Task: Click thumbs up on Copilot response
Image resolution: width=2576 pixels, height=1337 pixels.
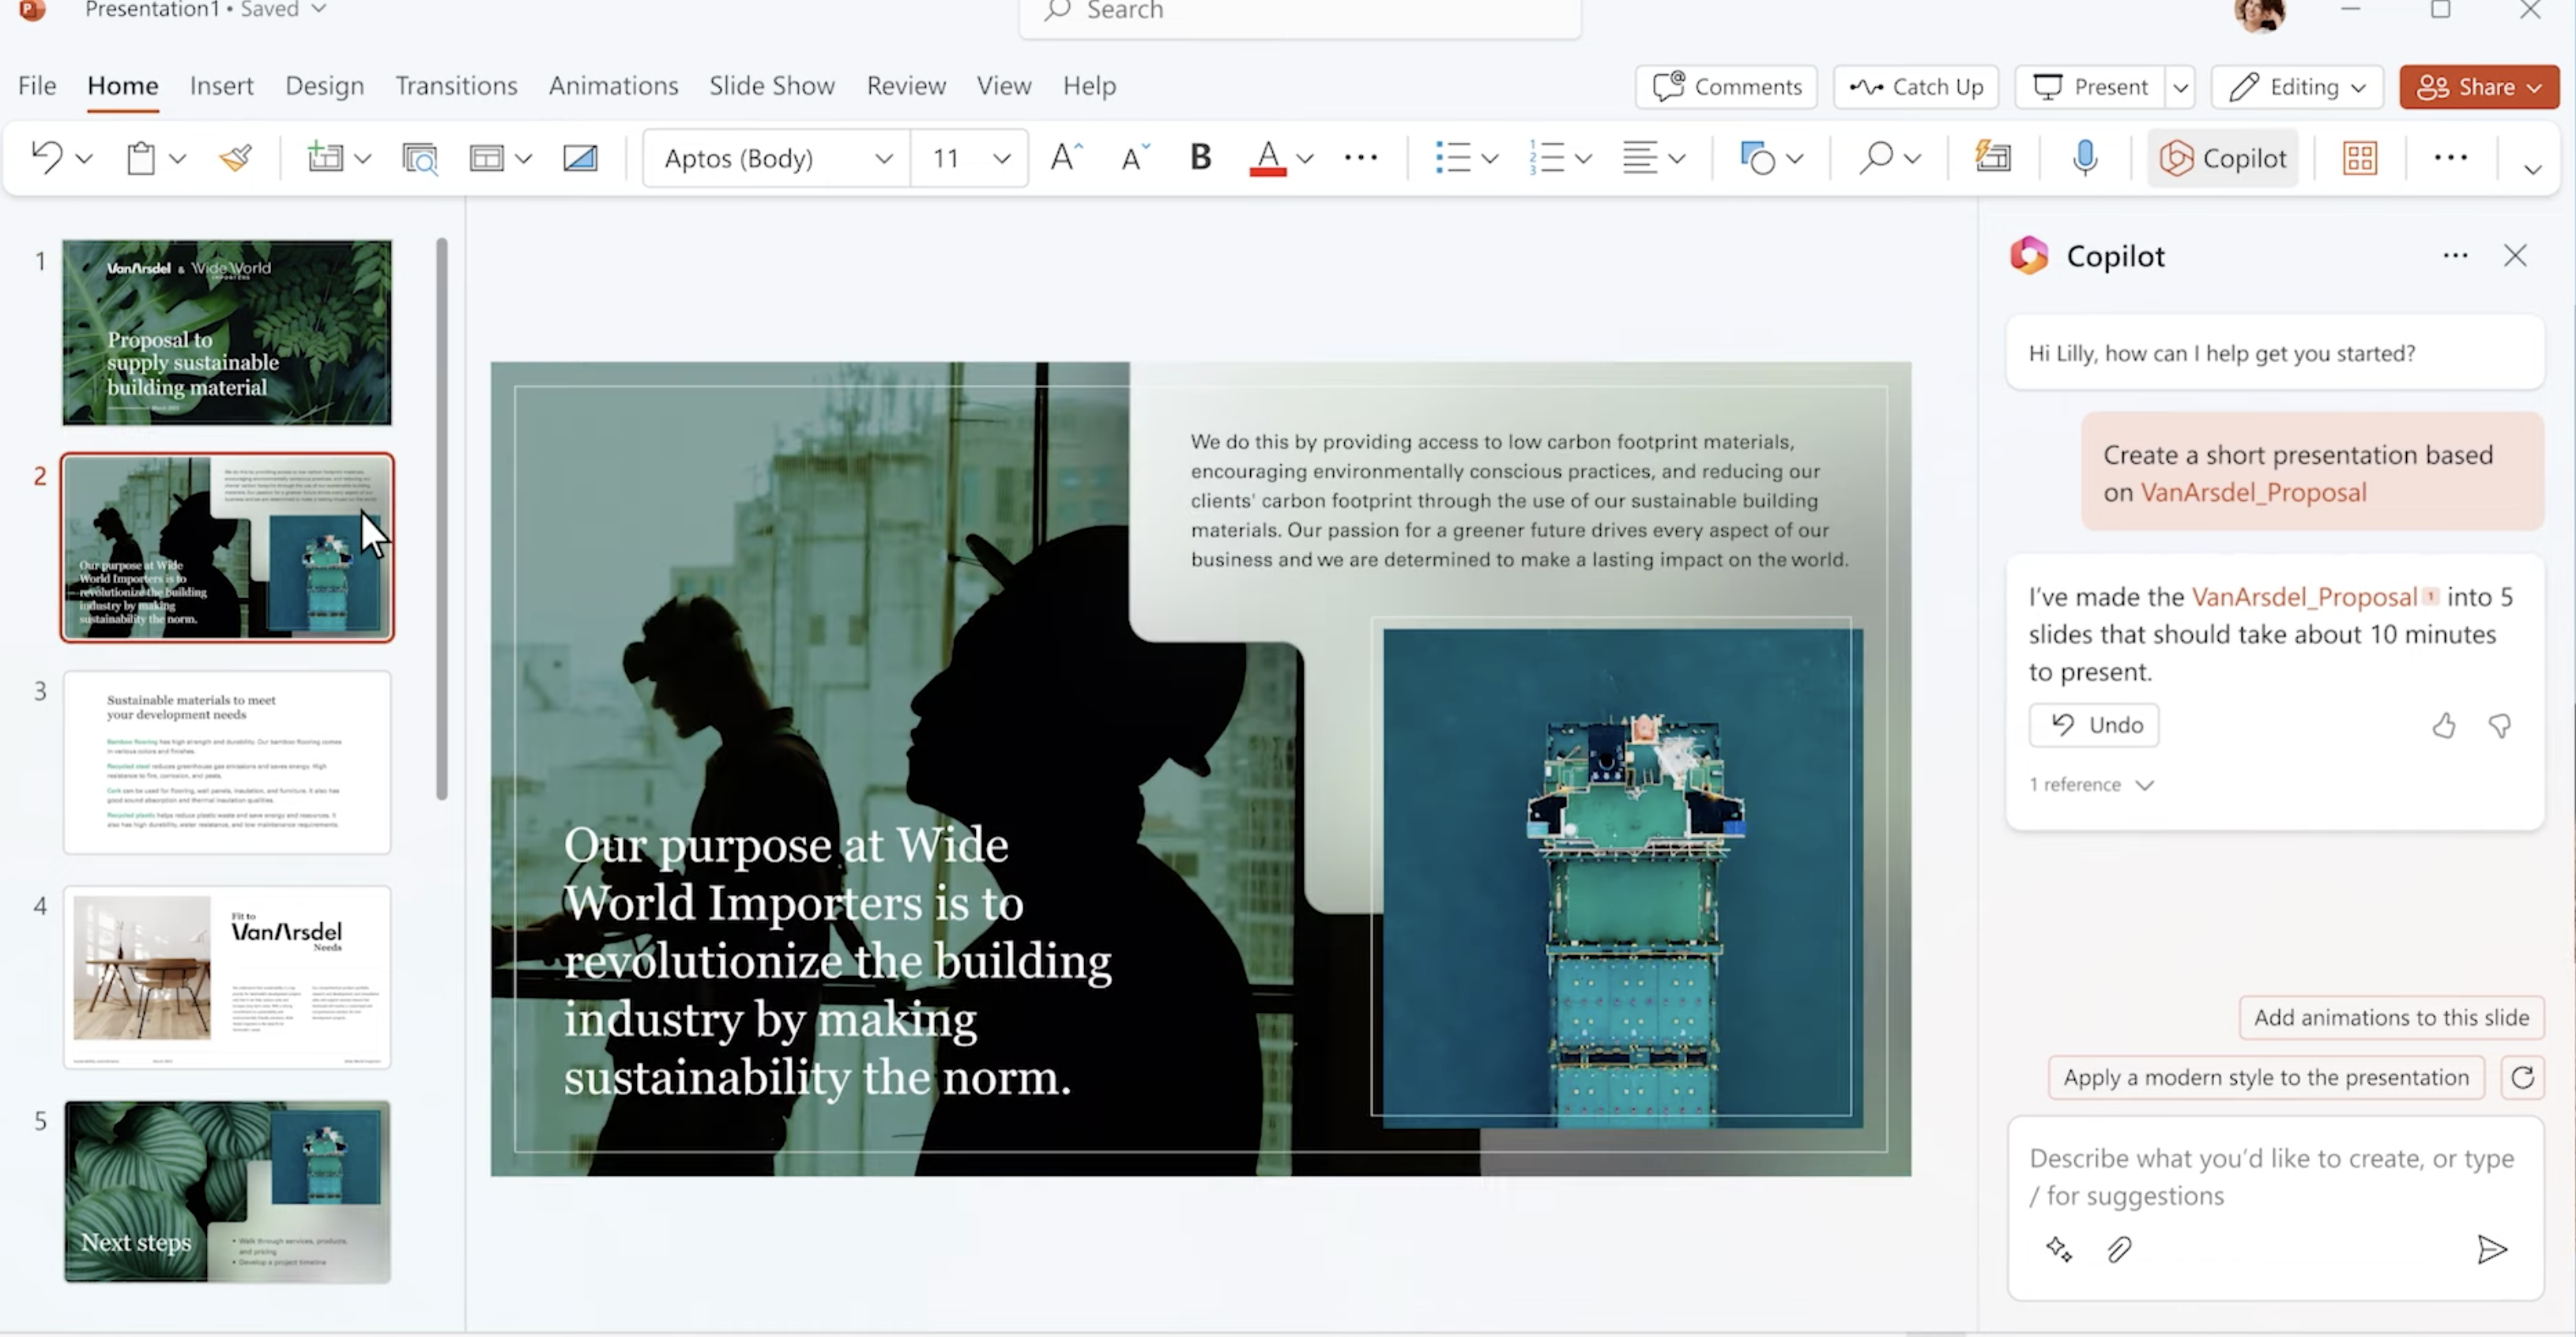Action: tap(2443, 726)
